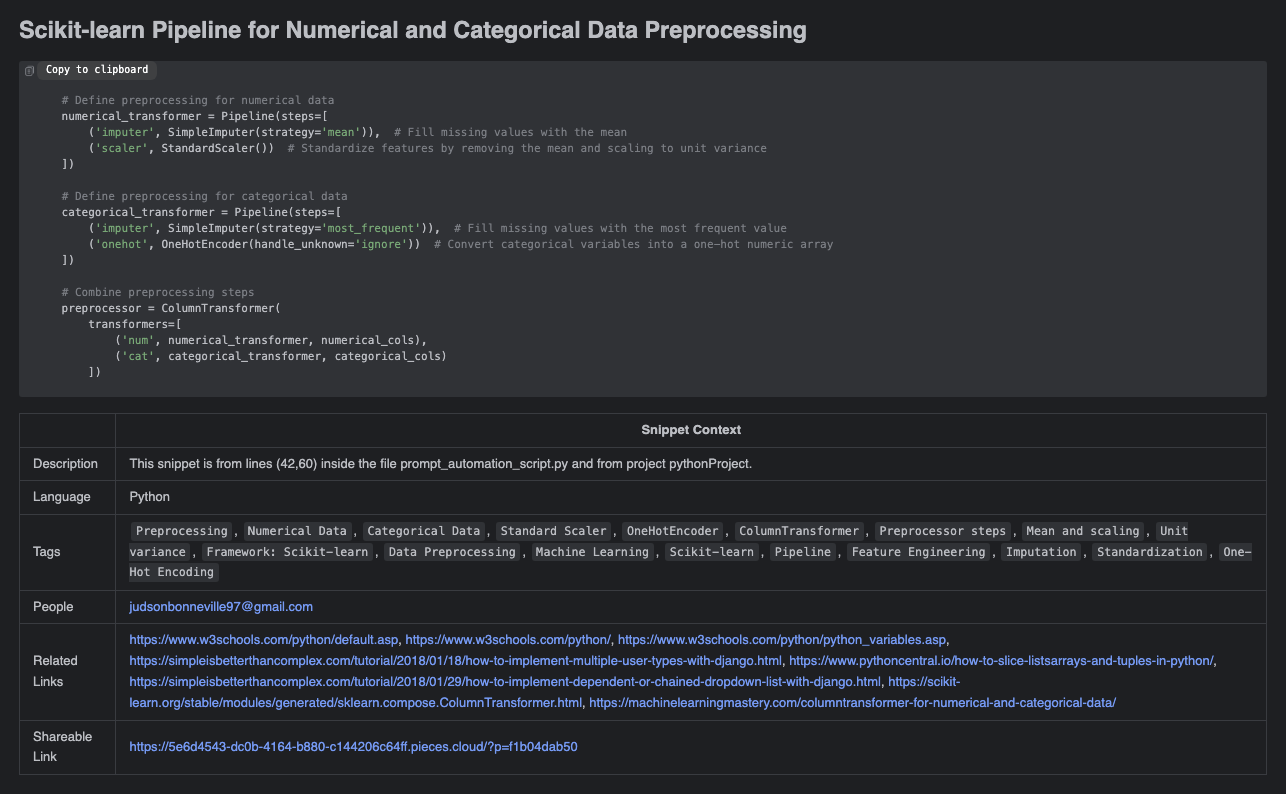Screen dimensions: 1286x794
Task: Open the pieces.cloud shareable link
Action: pos(353,746)
